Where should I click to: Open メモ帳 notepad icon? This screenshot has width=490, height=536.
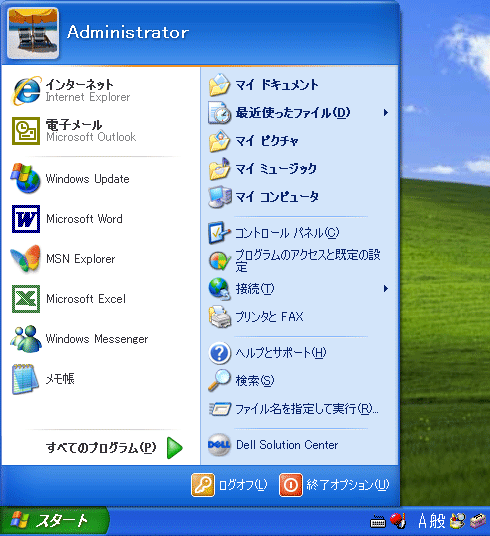pos(25,379)
